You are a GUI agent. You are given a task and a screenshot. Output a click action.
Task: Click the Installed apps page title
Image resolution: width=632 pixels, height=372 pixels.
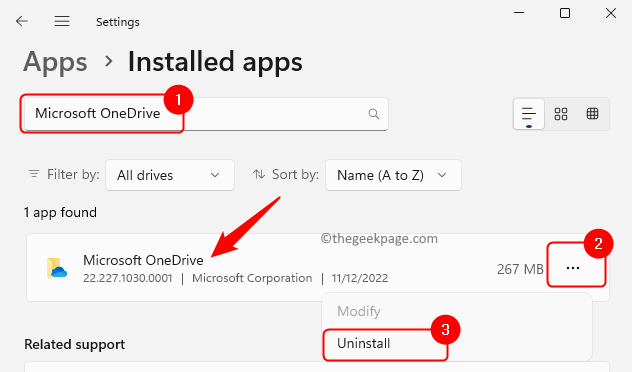click(x=215, y=62)
